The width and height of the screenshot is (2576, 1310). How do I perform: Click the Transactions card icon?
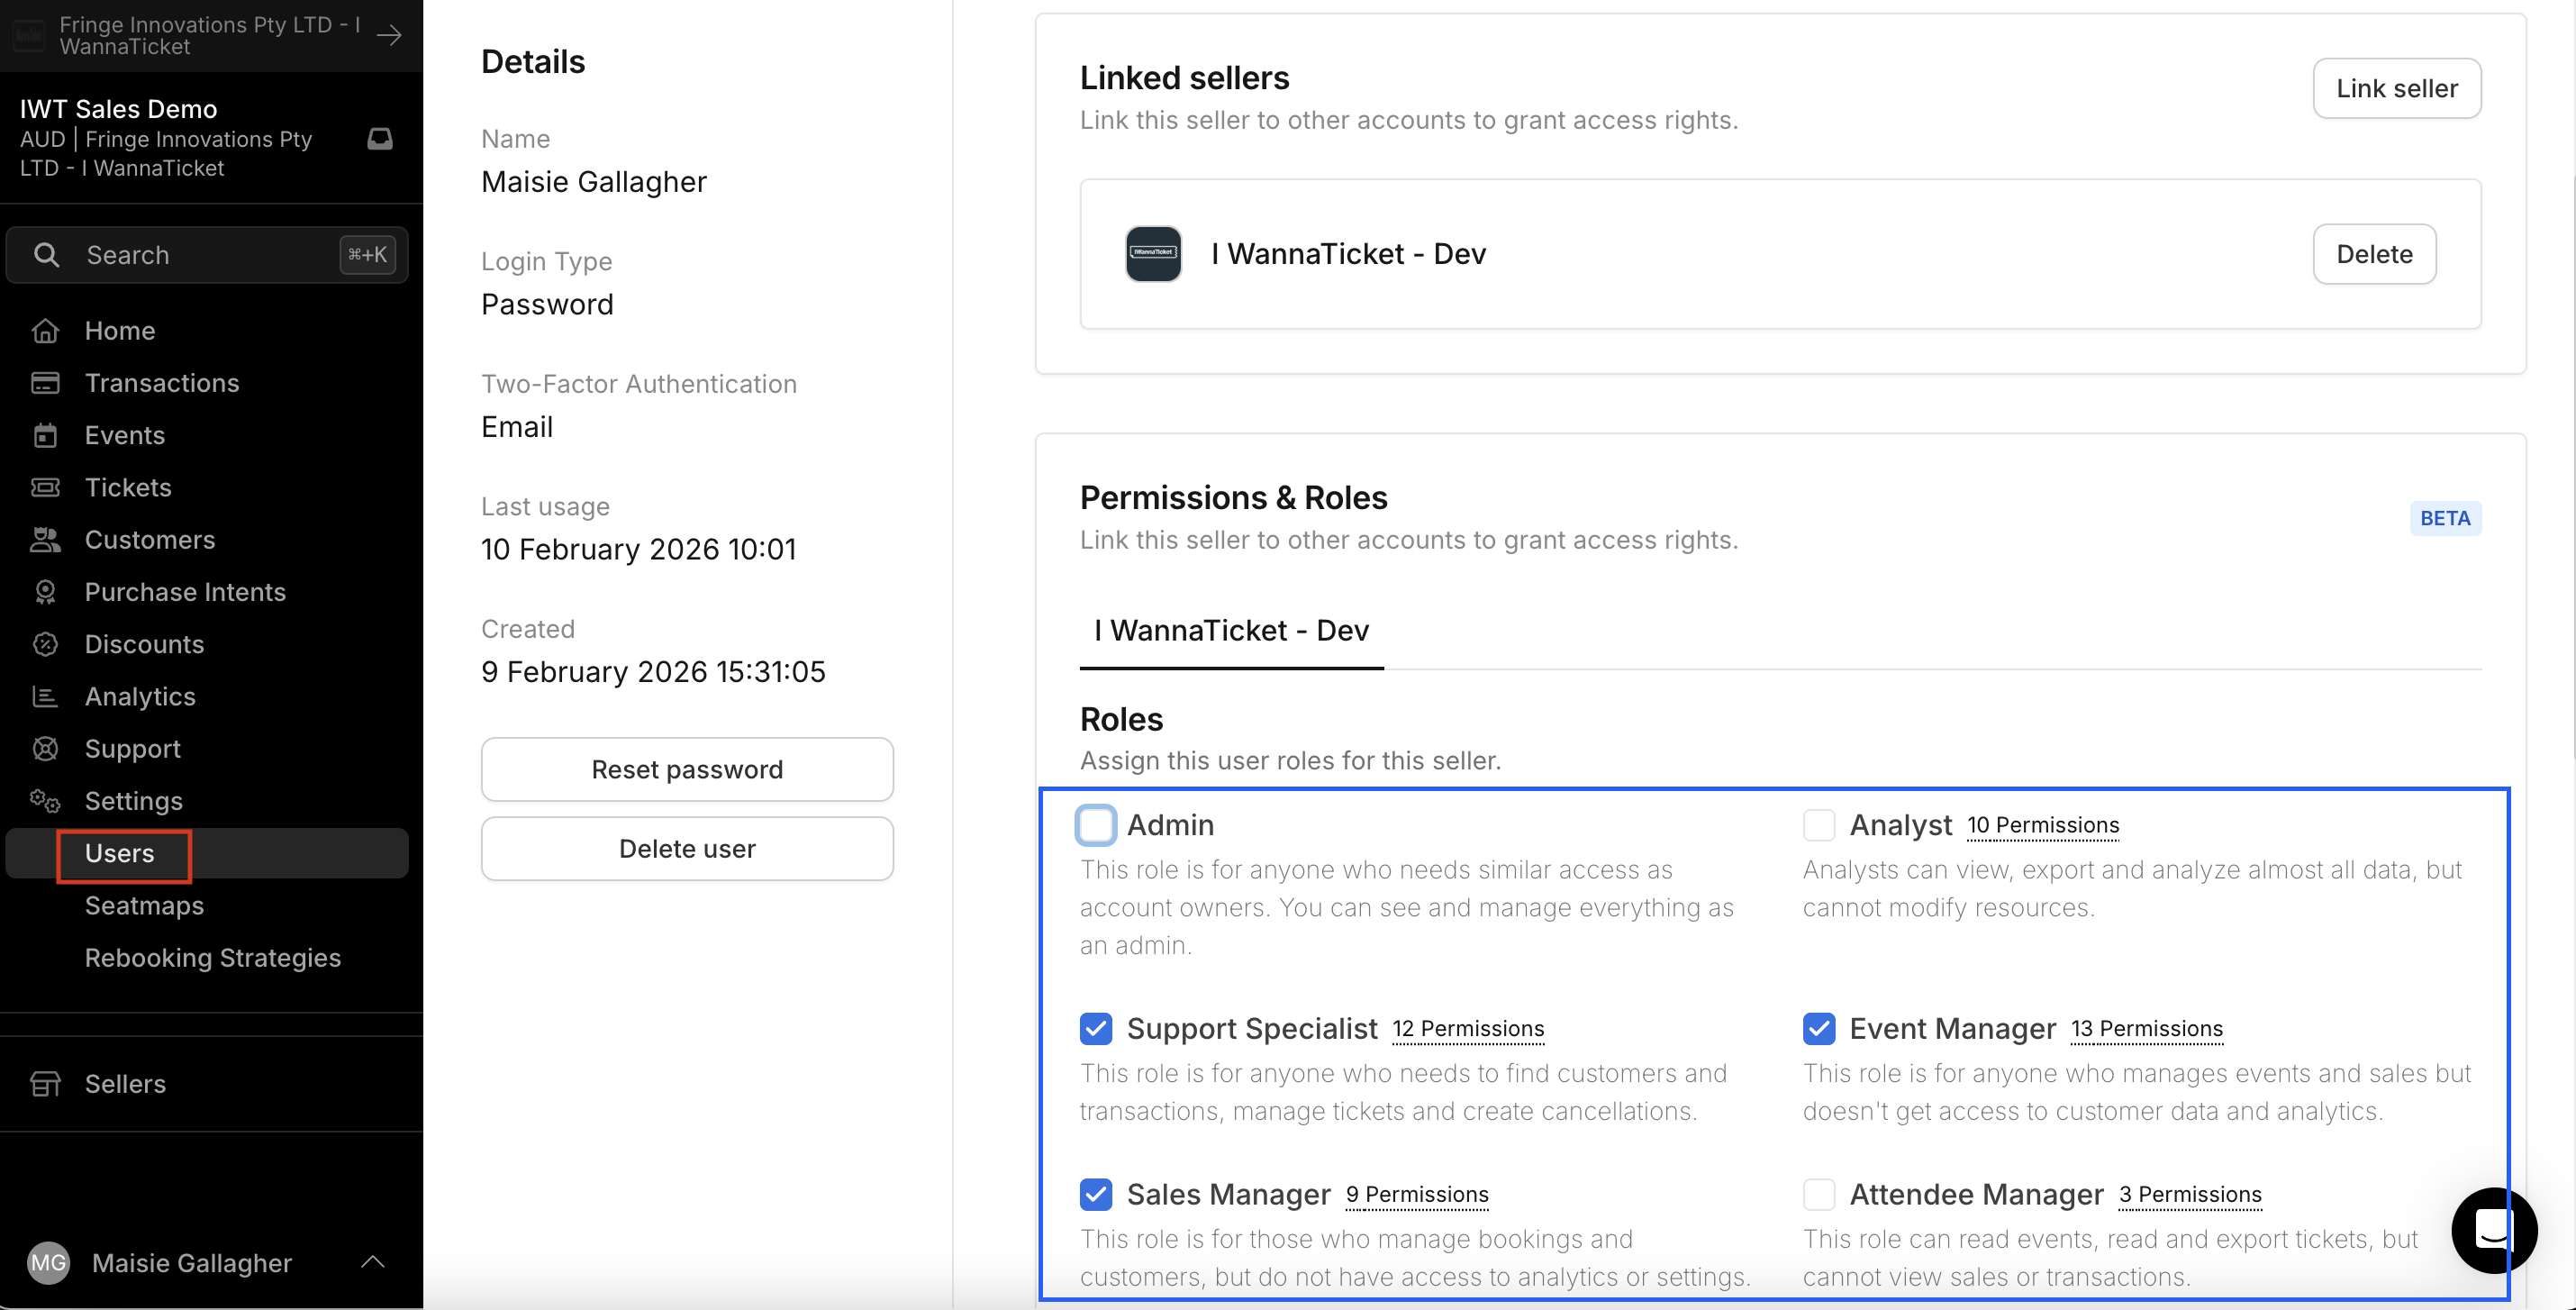pyautogui.click(x=45, y=383)
